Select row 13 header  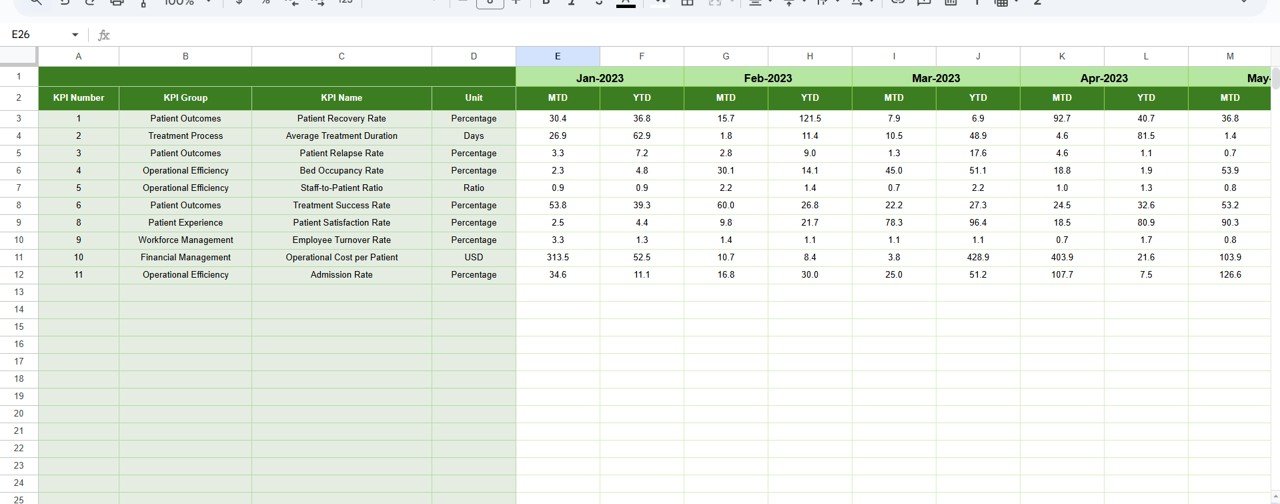[x=19, y=292]
